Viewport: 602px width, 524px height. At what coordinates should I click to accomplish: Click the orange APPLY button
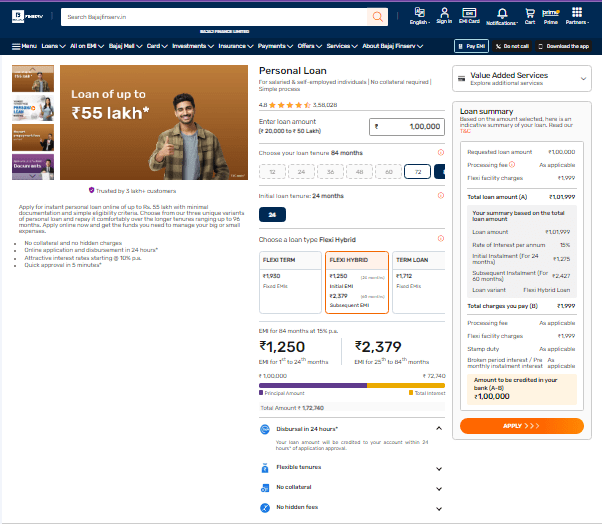click(x=521, y=425)
